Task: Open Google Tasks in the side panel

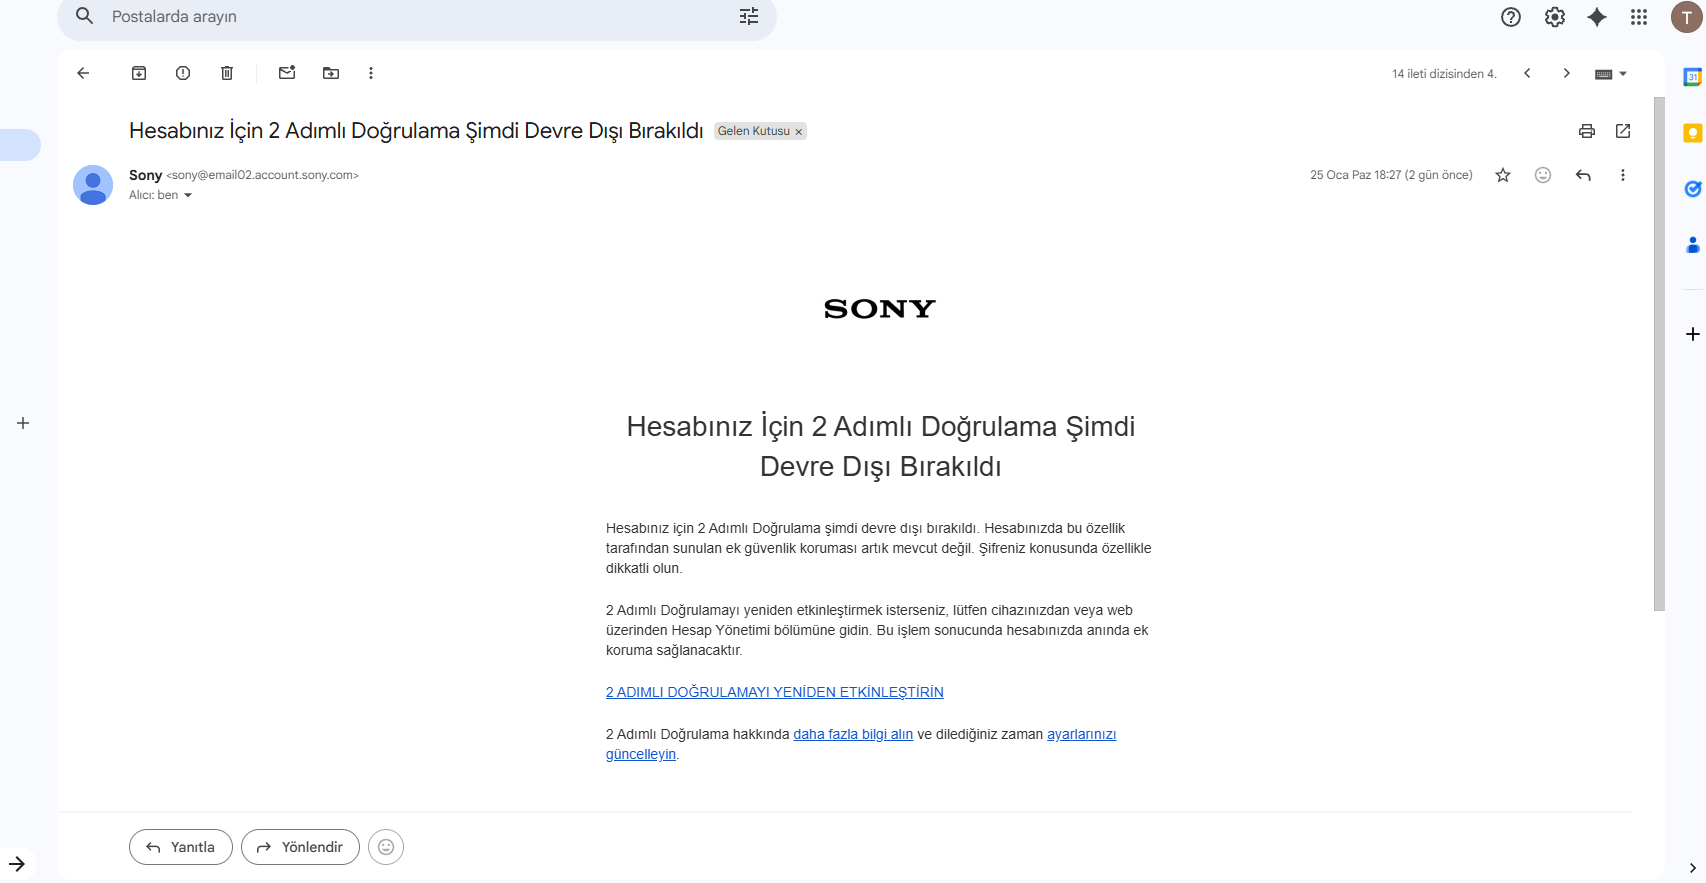Action: click(1692, 189)
